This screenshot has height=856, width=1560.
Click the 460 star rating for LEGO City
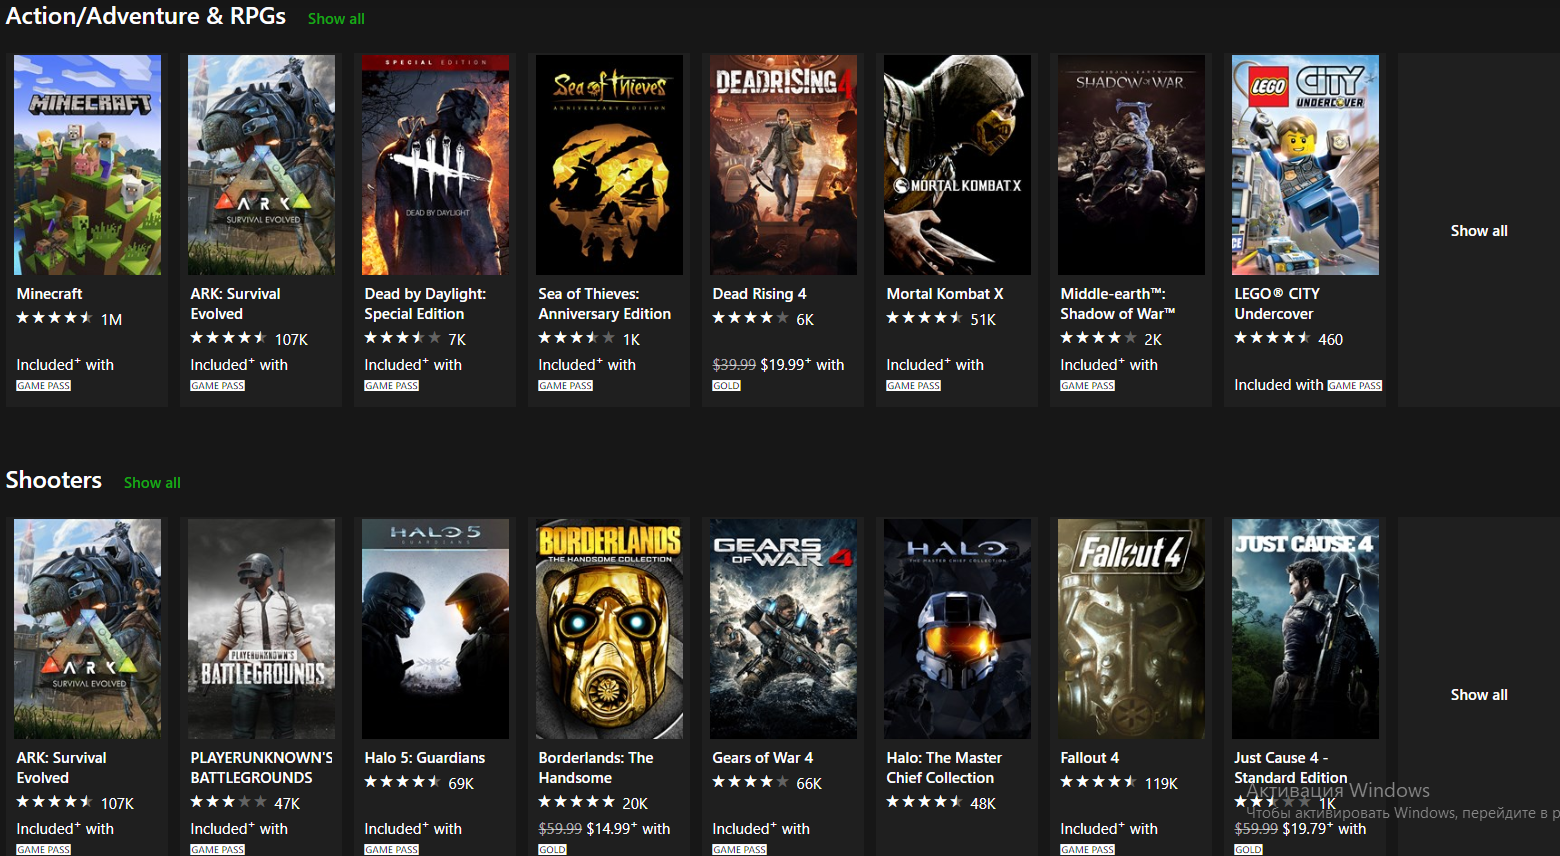pos(1289,339)
